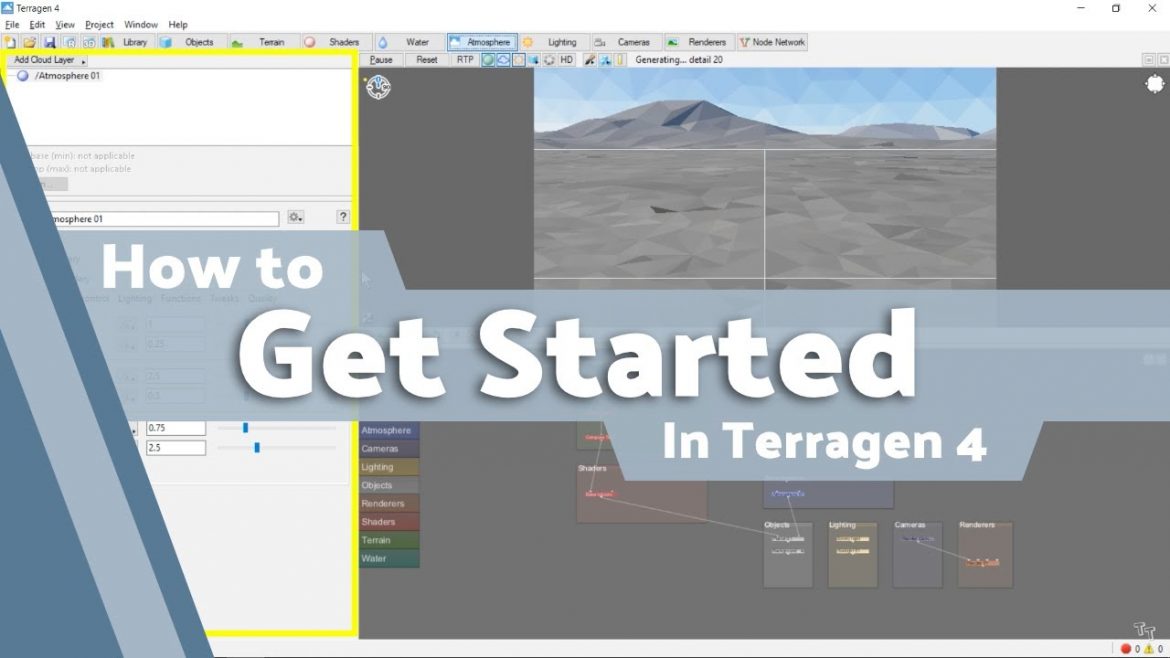The image size is (1170, 658).
Task: Open the Shaders layout view
Action: (336, 42)
